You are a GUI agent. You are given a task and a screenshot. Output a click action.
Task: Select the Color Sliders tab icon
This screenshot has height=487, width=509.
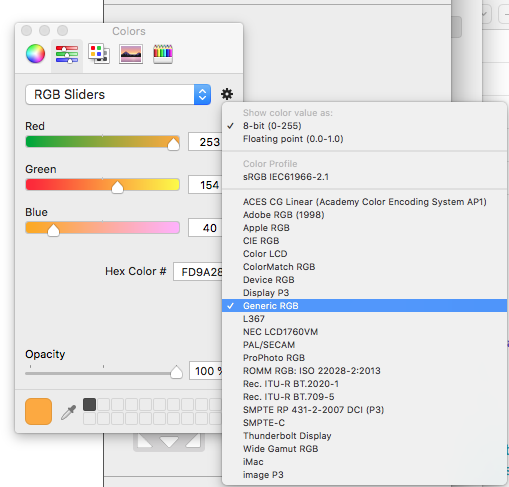tap(67, 54)
